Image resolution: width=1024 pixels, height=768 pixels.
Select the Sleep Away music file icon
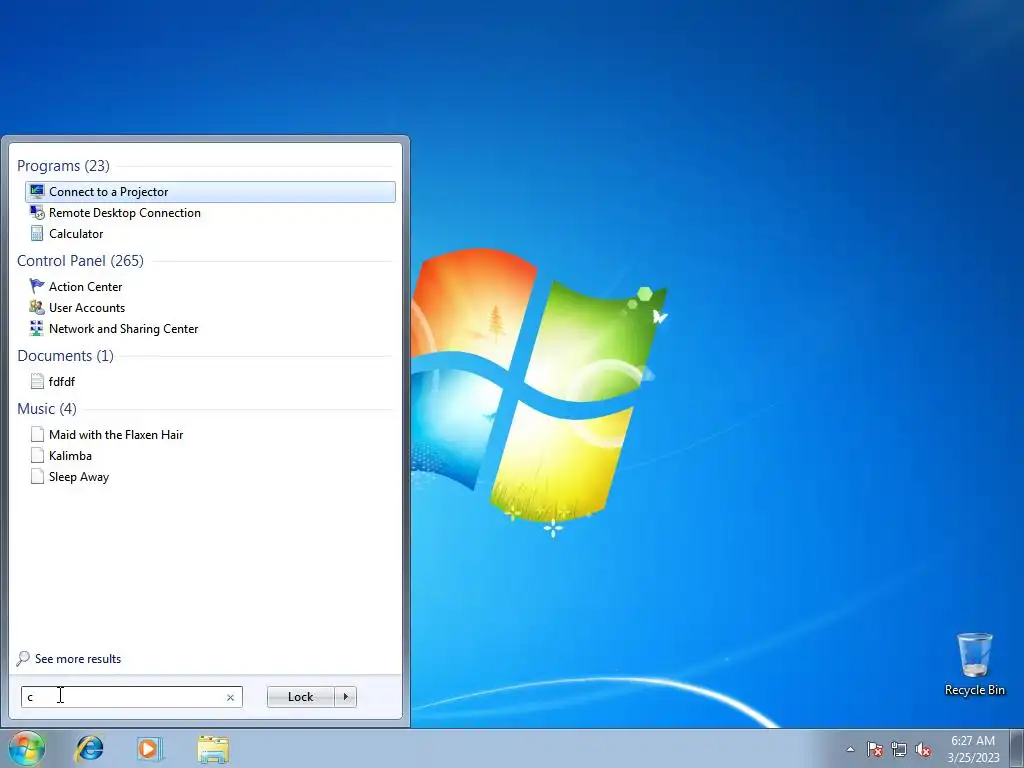[x=37, y=476]
